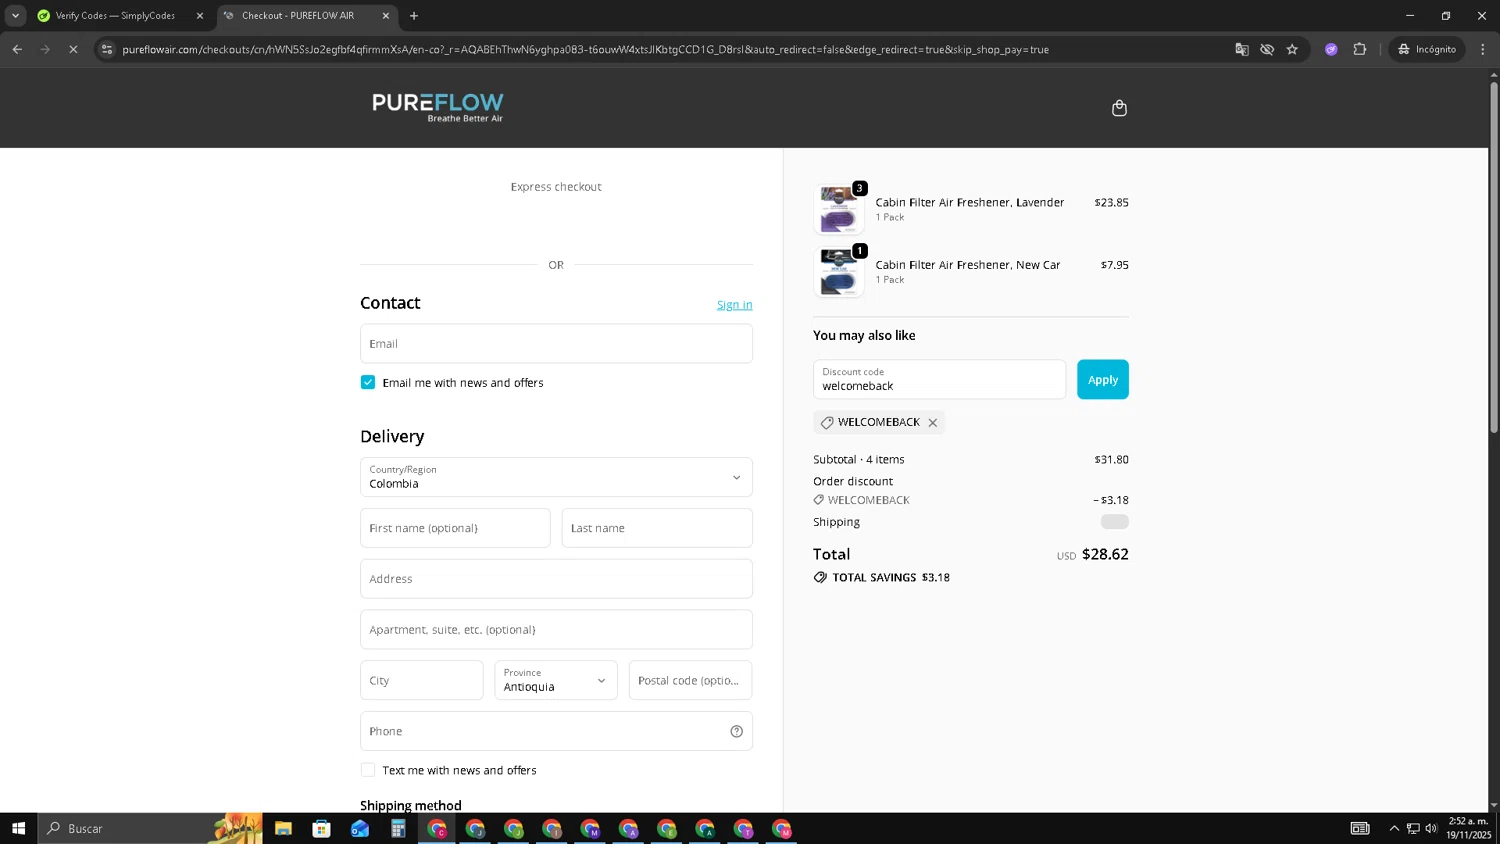This screenshot has height=844, width=1500.
Task: Open the Province dropdown
Action: (556, 680)
